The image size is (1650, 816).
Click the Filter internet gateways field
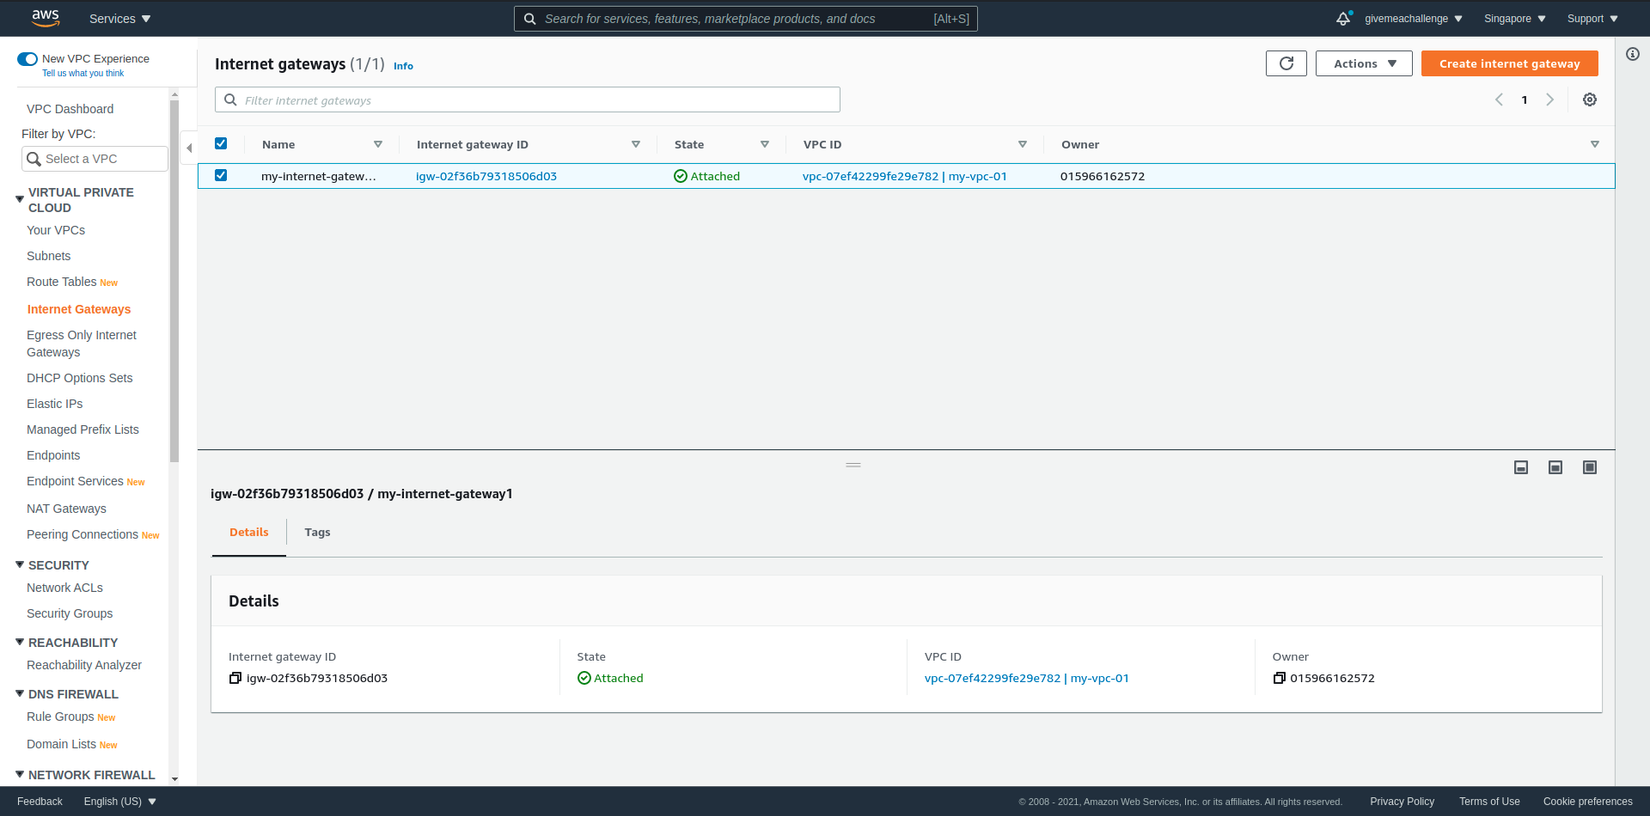[x=527, y=100]
